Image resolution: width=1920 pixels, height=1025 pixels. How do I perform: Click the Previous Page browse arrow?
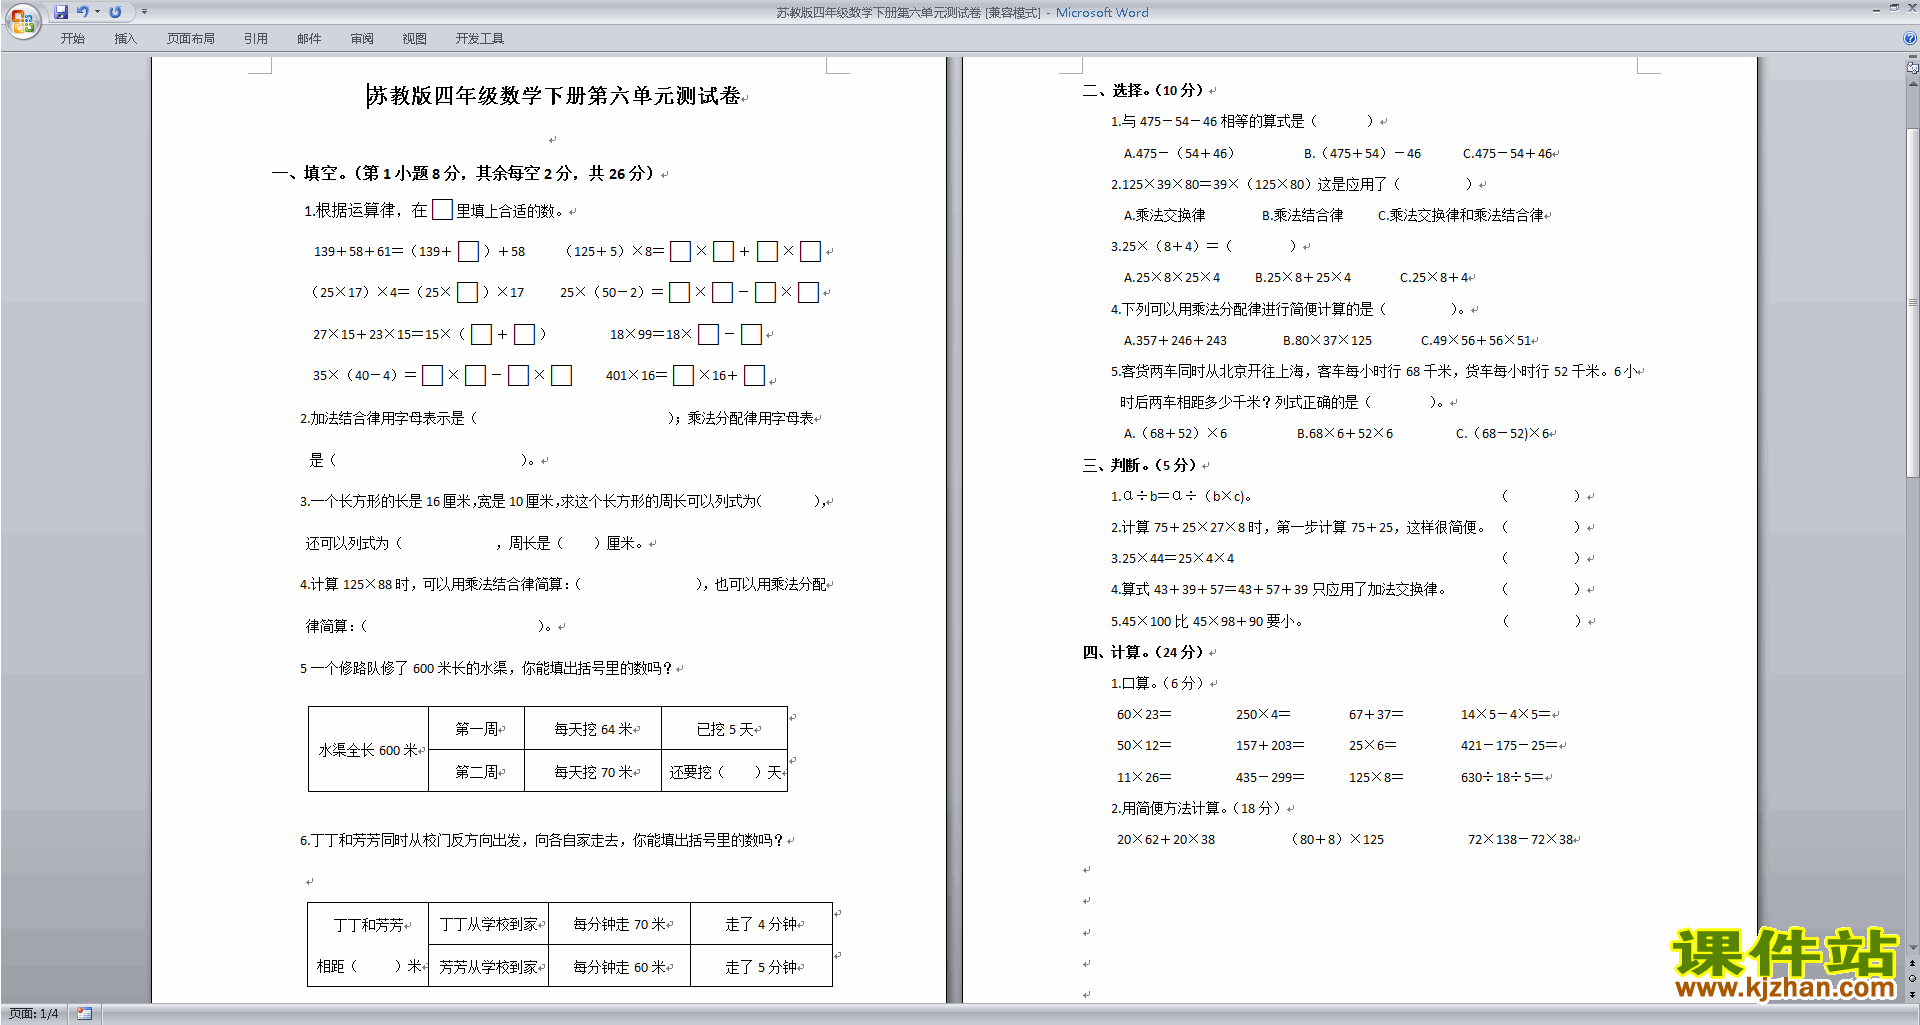(1912, 963)
